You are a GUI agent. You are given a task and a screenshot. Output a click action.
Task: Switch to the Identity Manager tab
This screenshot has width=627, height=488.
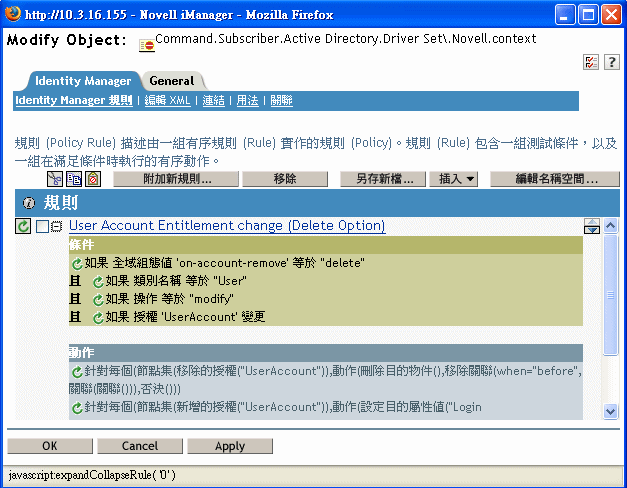coord(83,81)
